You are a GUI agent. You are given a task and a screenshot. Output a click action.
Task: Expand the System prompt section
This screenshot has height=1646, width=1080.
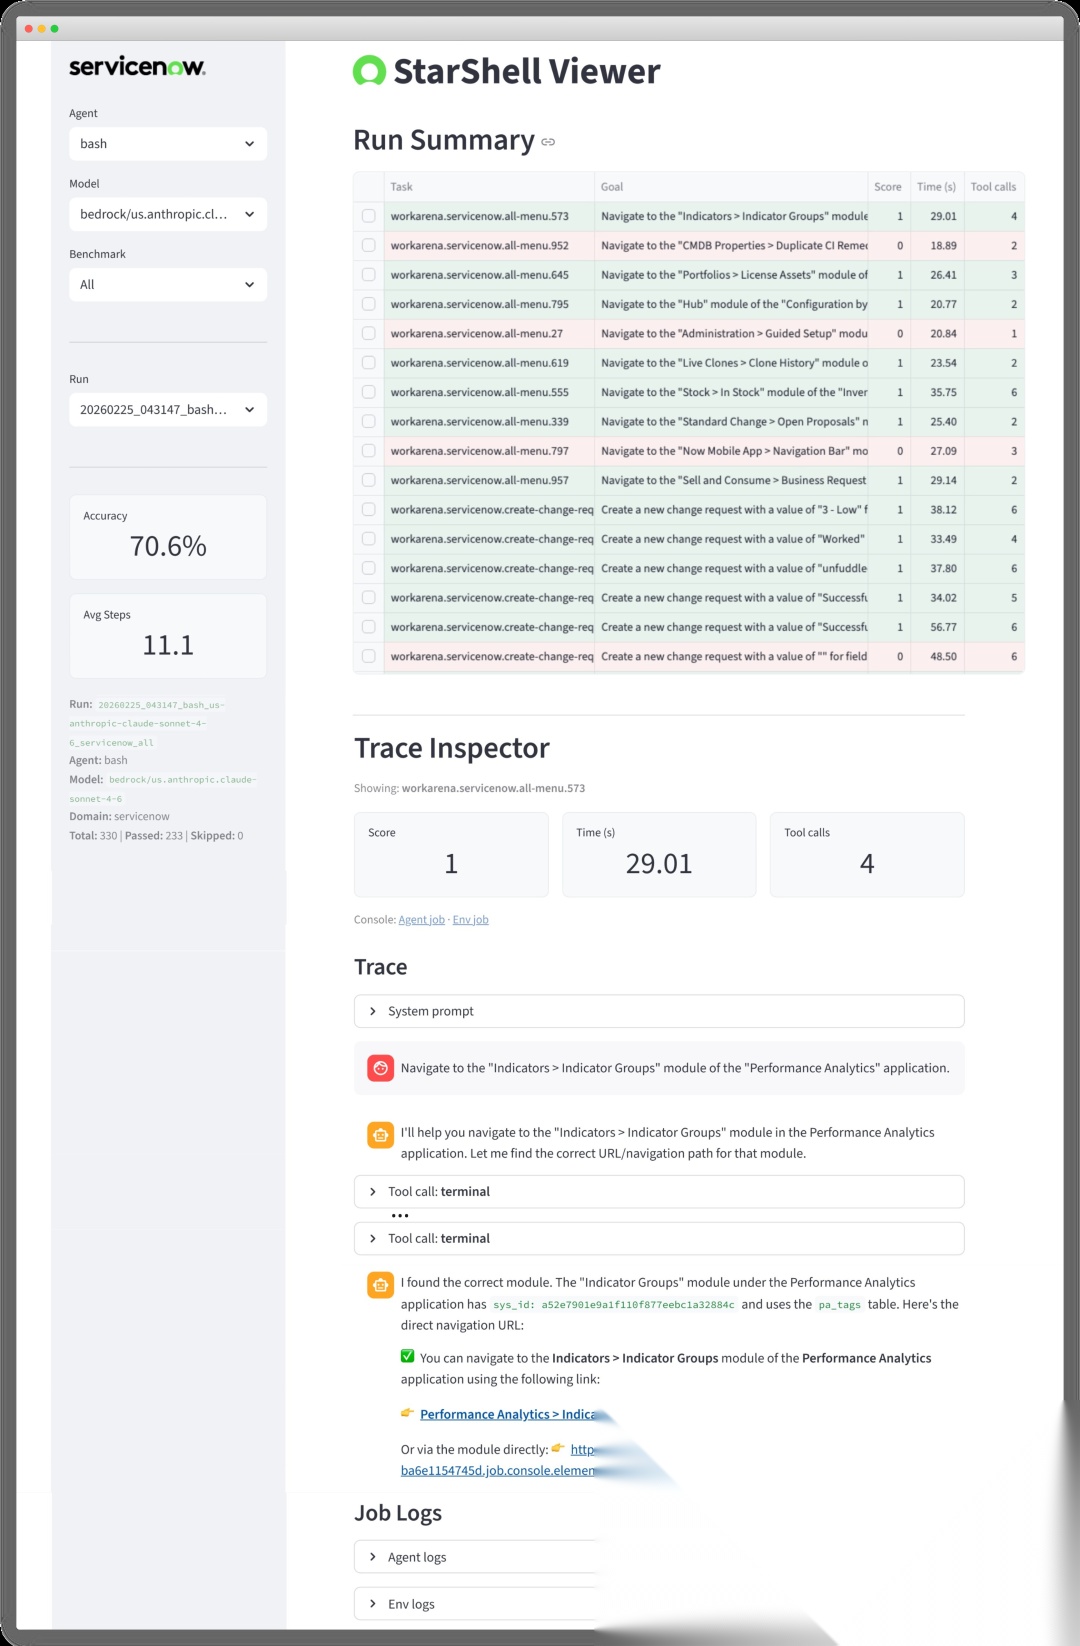tap(659, 1011)
